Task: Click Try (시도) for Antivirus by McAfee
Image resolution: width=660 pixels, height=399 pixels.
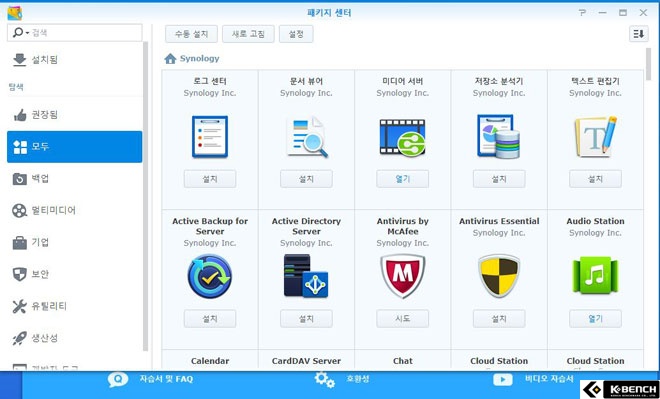Action: pyautogui.click(x=402, y=319)
